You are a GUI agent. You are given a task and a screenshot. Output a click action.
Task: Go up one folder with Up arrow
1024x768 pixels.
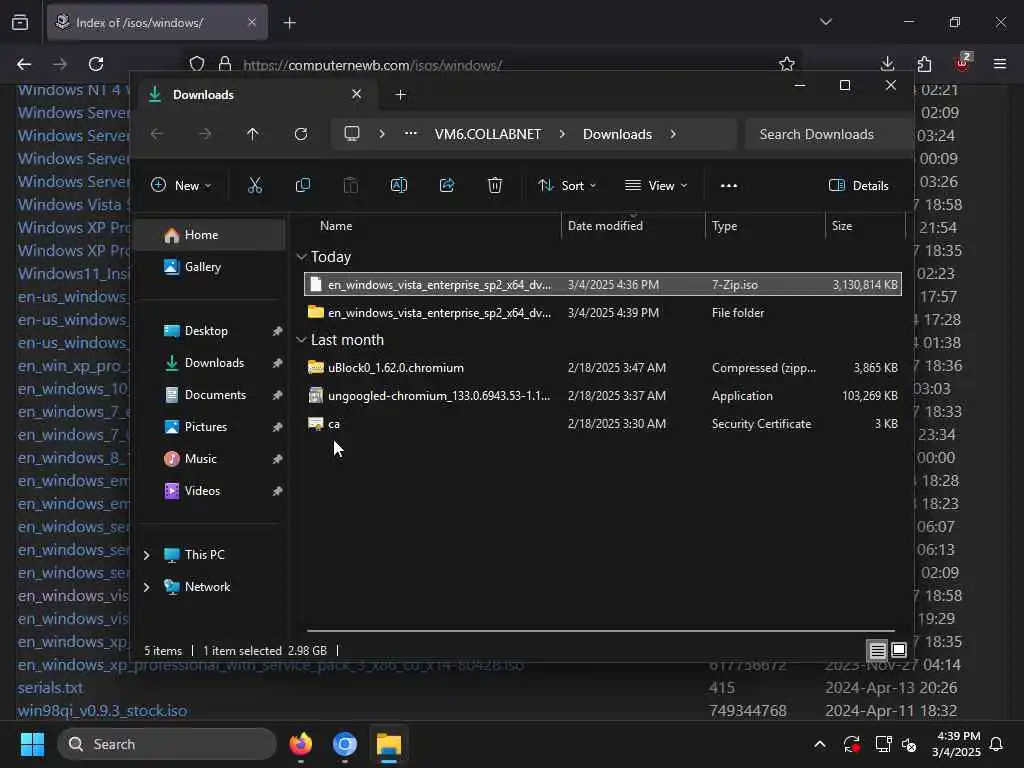[x=253, y=134]
